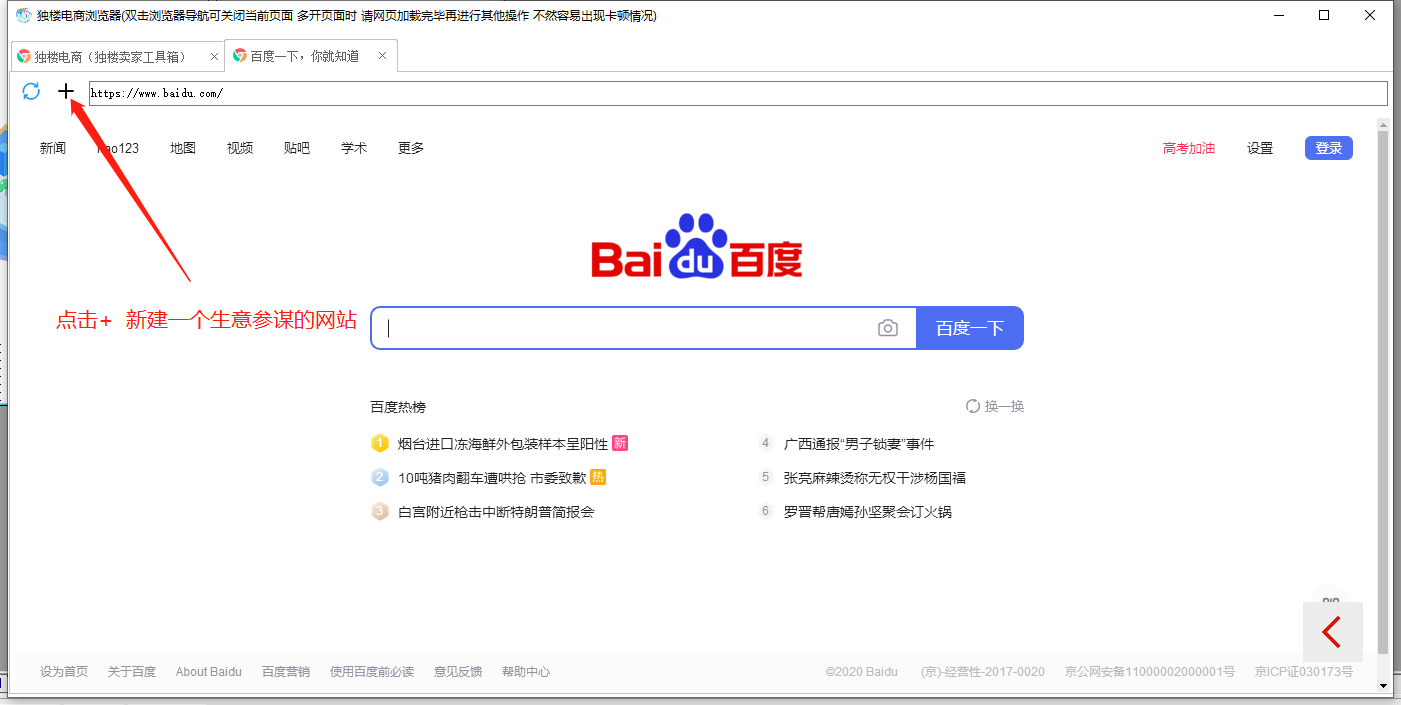Open the 新闻 news link

pyautogui.click(x=53, y=148)
